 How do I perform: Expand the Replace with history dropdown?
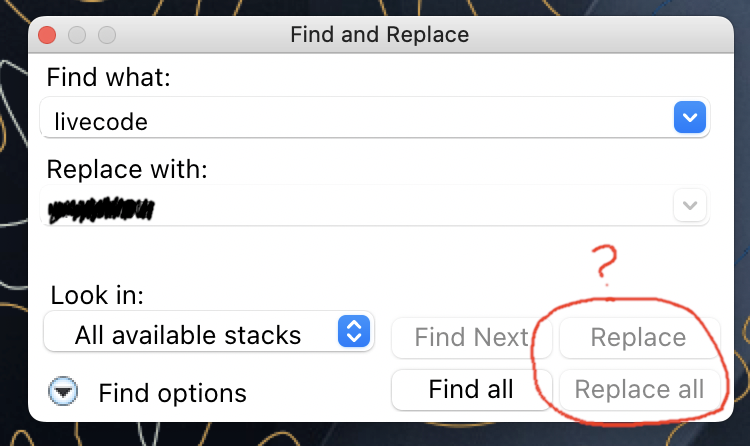pos(689,207)
